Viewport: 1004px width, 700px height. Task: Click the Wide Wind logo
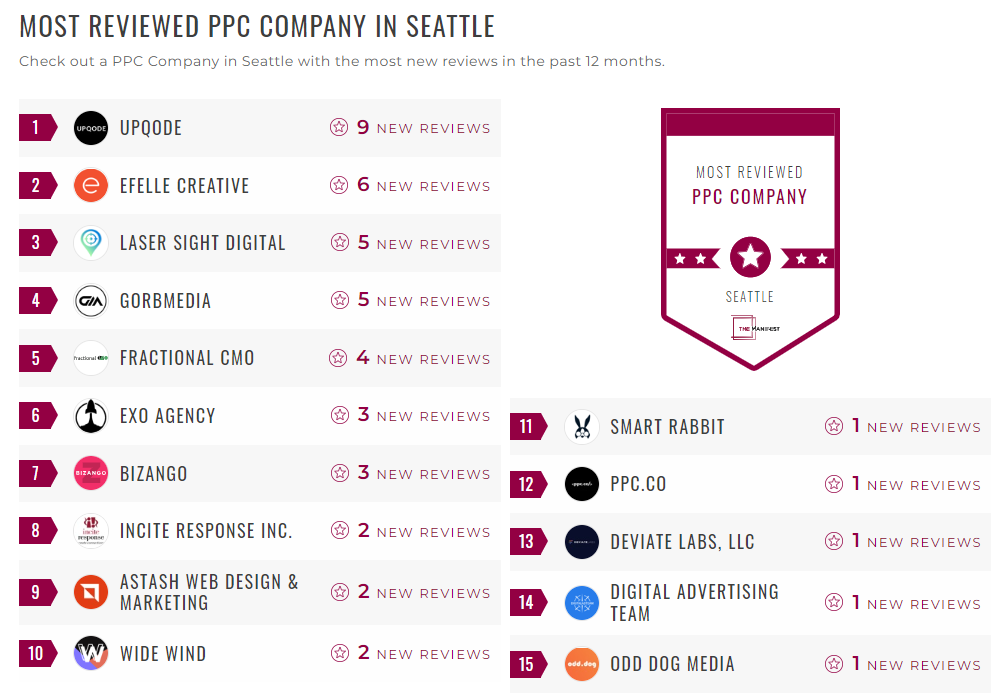[90, 653]
